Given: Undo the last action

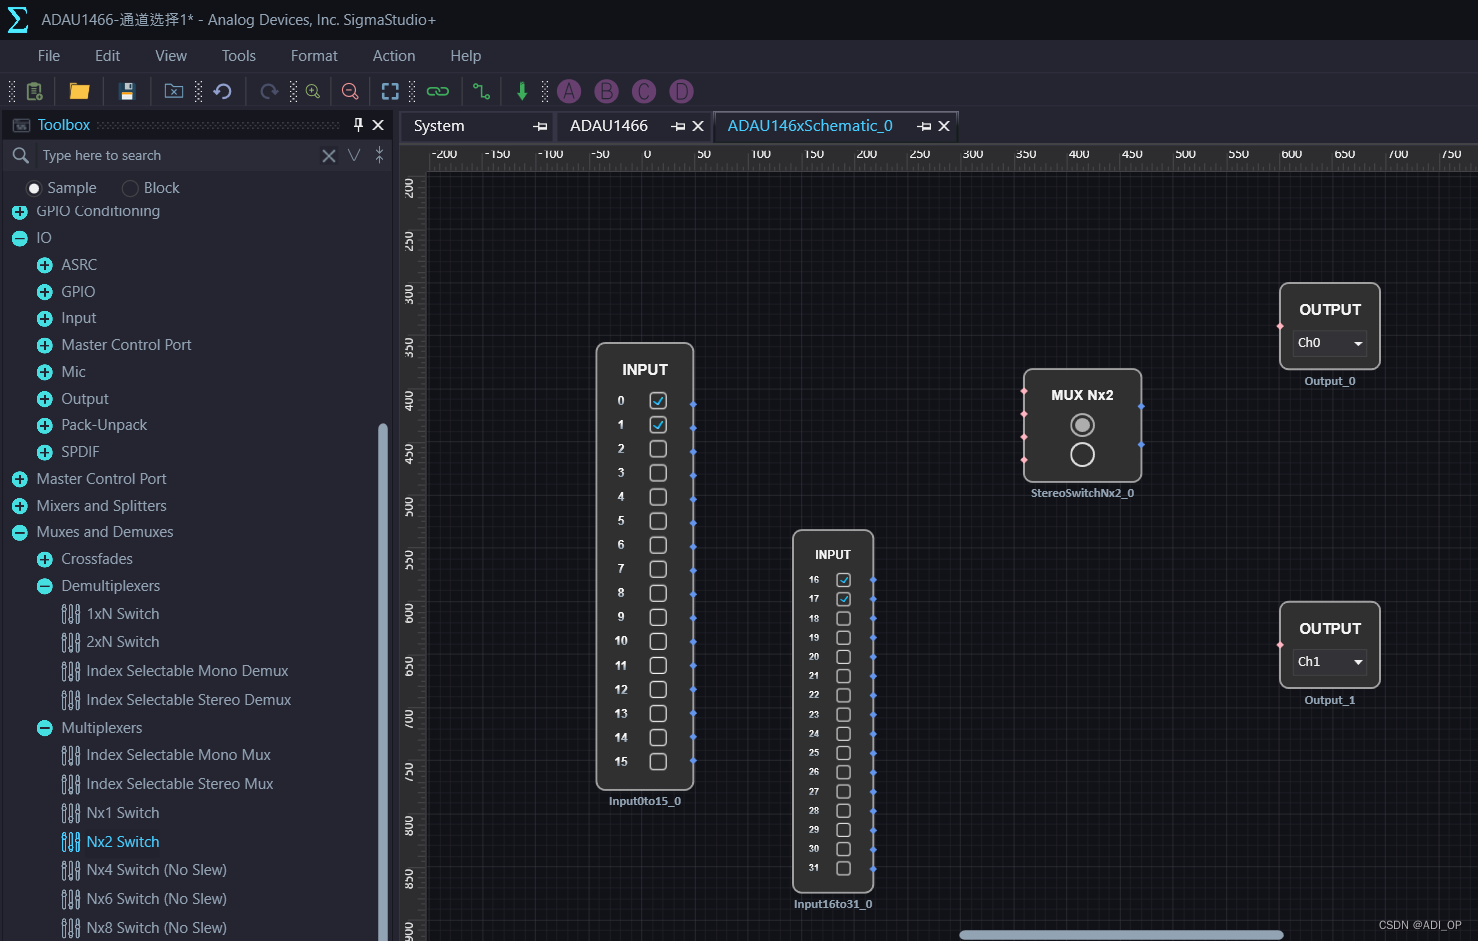Looking at the screenshot, I should tap(222, 91).
